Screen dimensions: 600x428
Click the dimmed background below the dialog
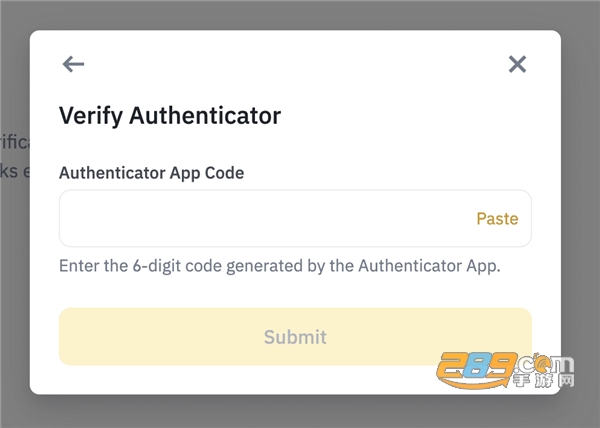tap(300, 412)
